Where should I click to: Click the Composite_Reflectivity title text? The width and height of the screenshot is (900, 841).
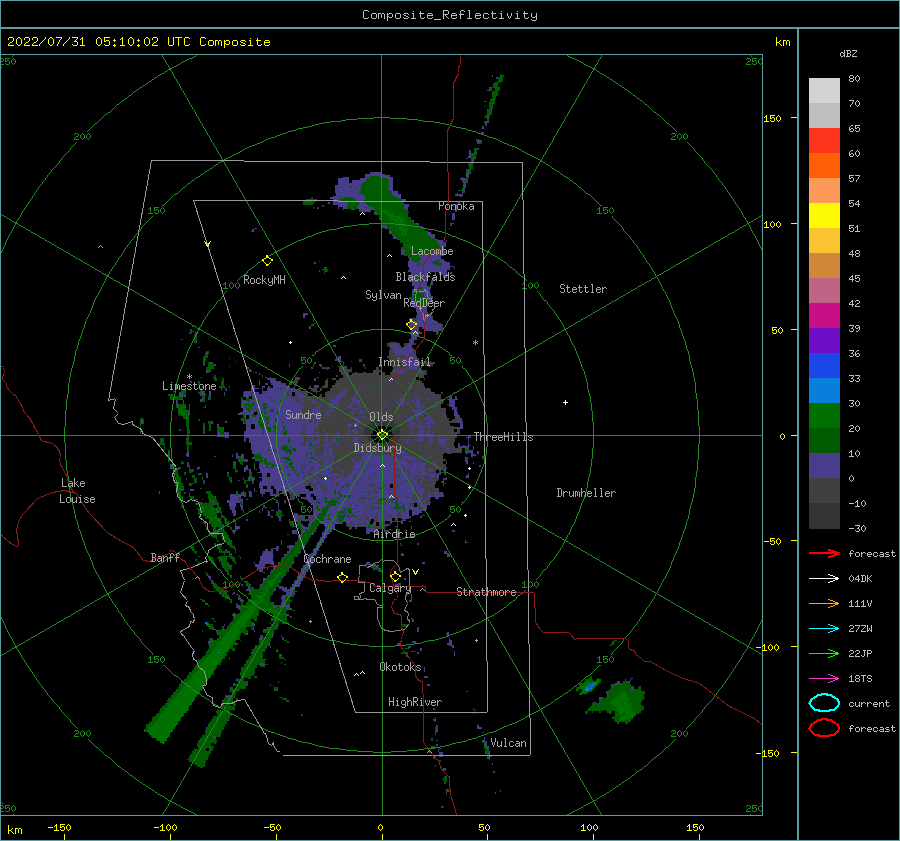(450, 15)
